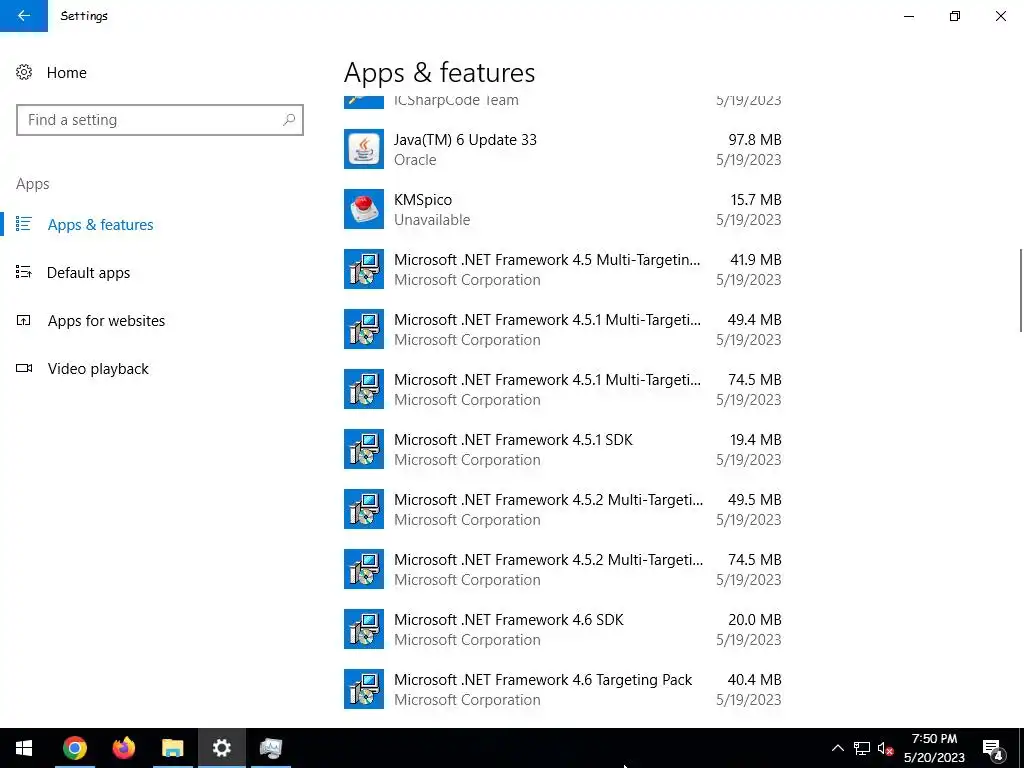Click the Settings gear on taskbar
Viewport: 1024px width, 768px height.
(221, 748)
